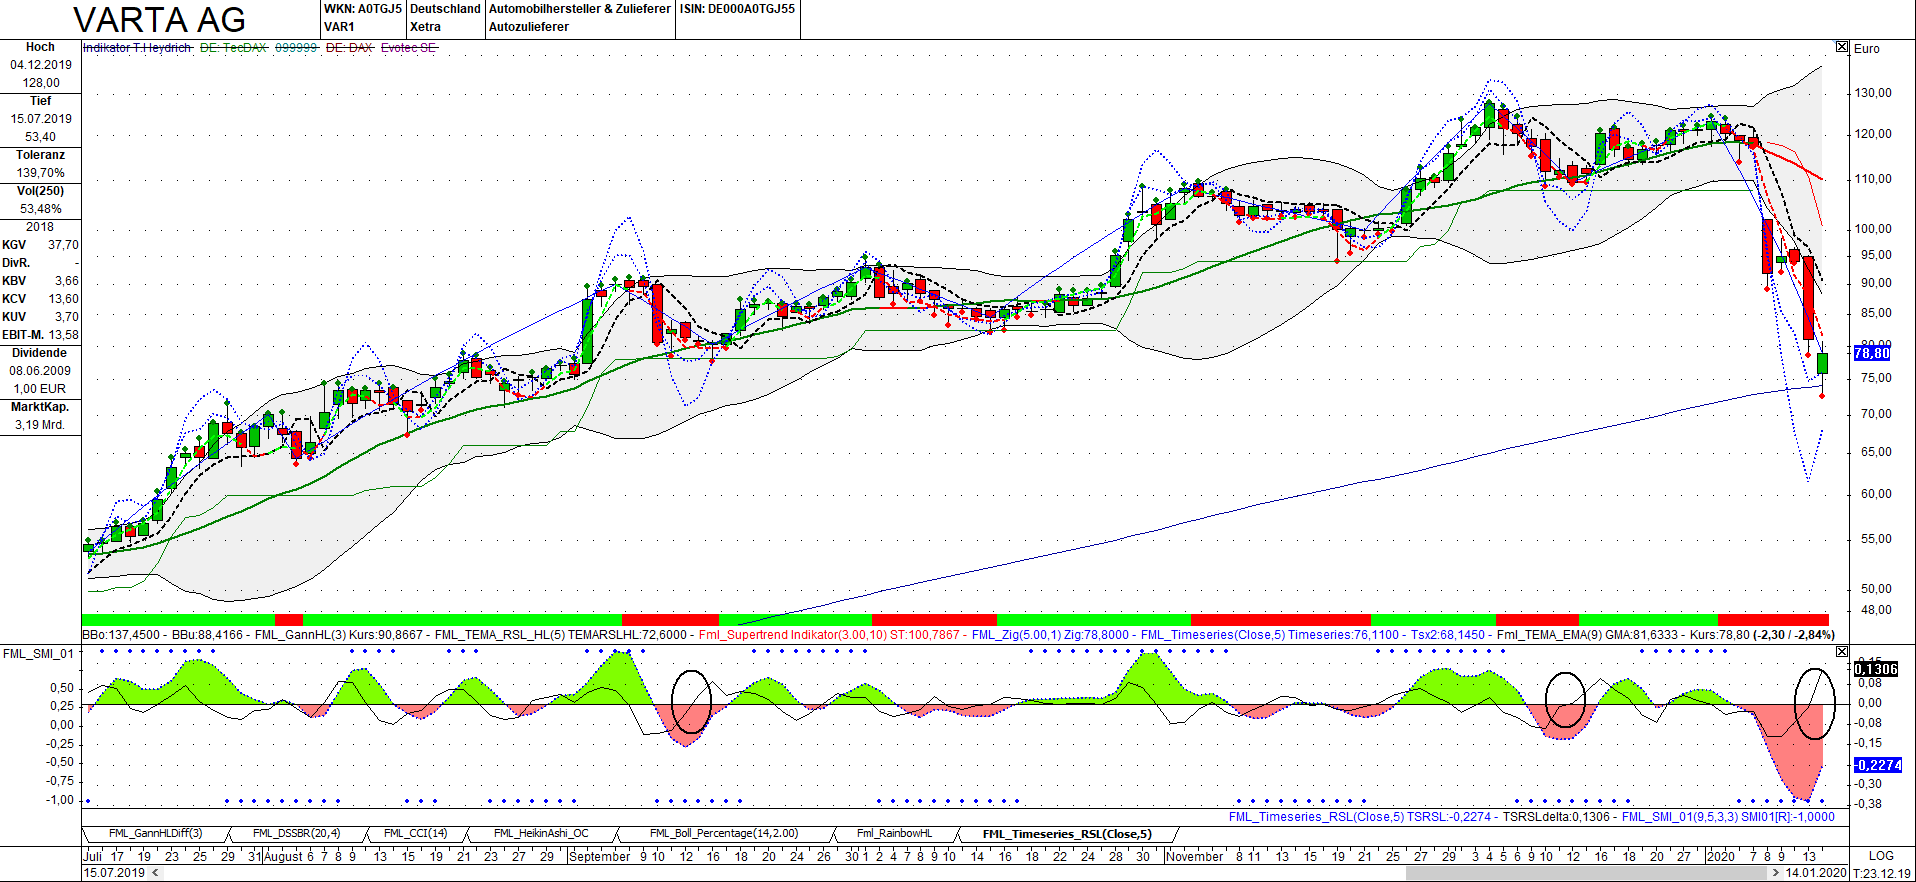
Task: Toggle the 099999 comparison line
Action: [296, 48]
